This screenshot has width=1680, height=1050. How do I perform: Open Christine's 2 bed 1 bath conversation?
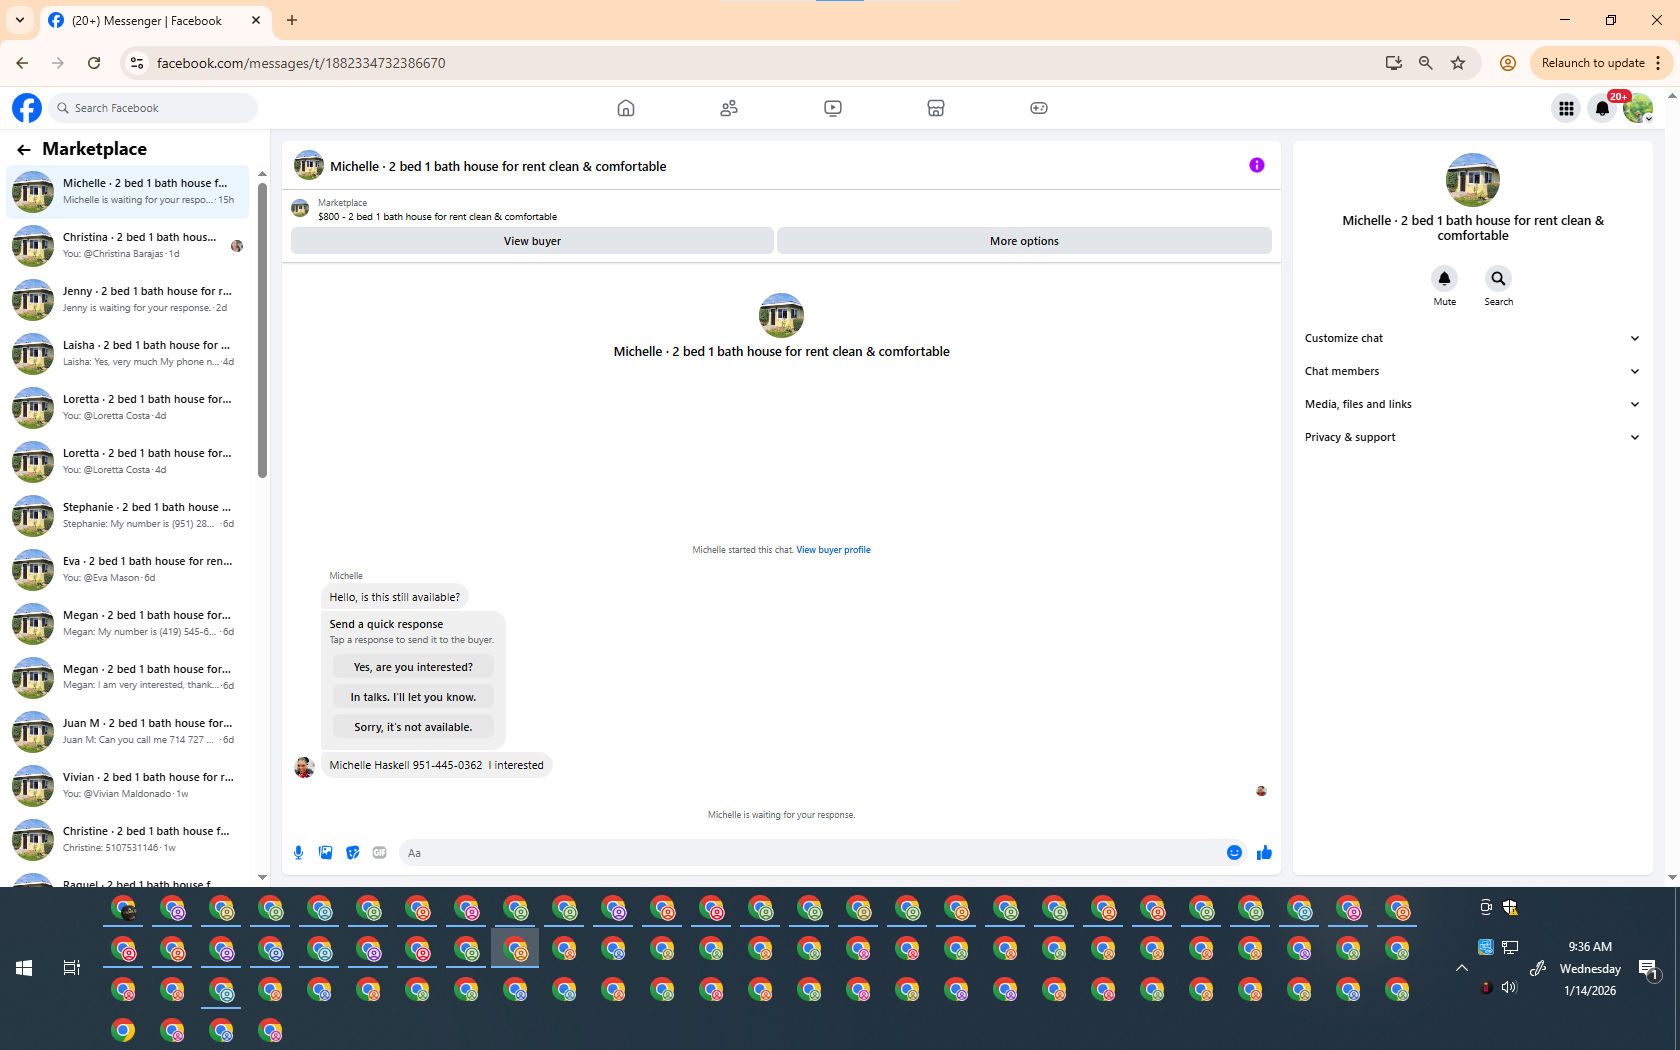[128, 839]
